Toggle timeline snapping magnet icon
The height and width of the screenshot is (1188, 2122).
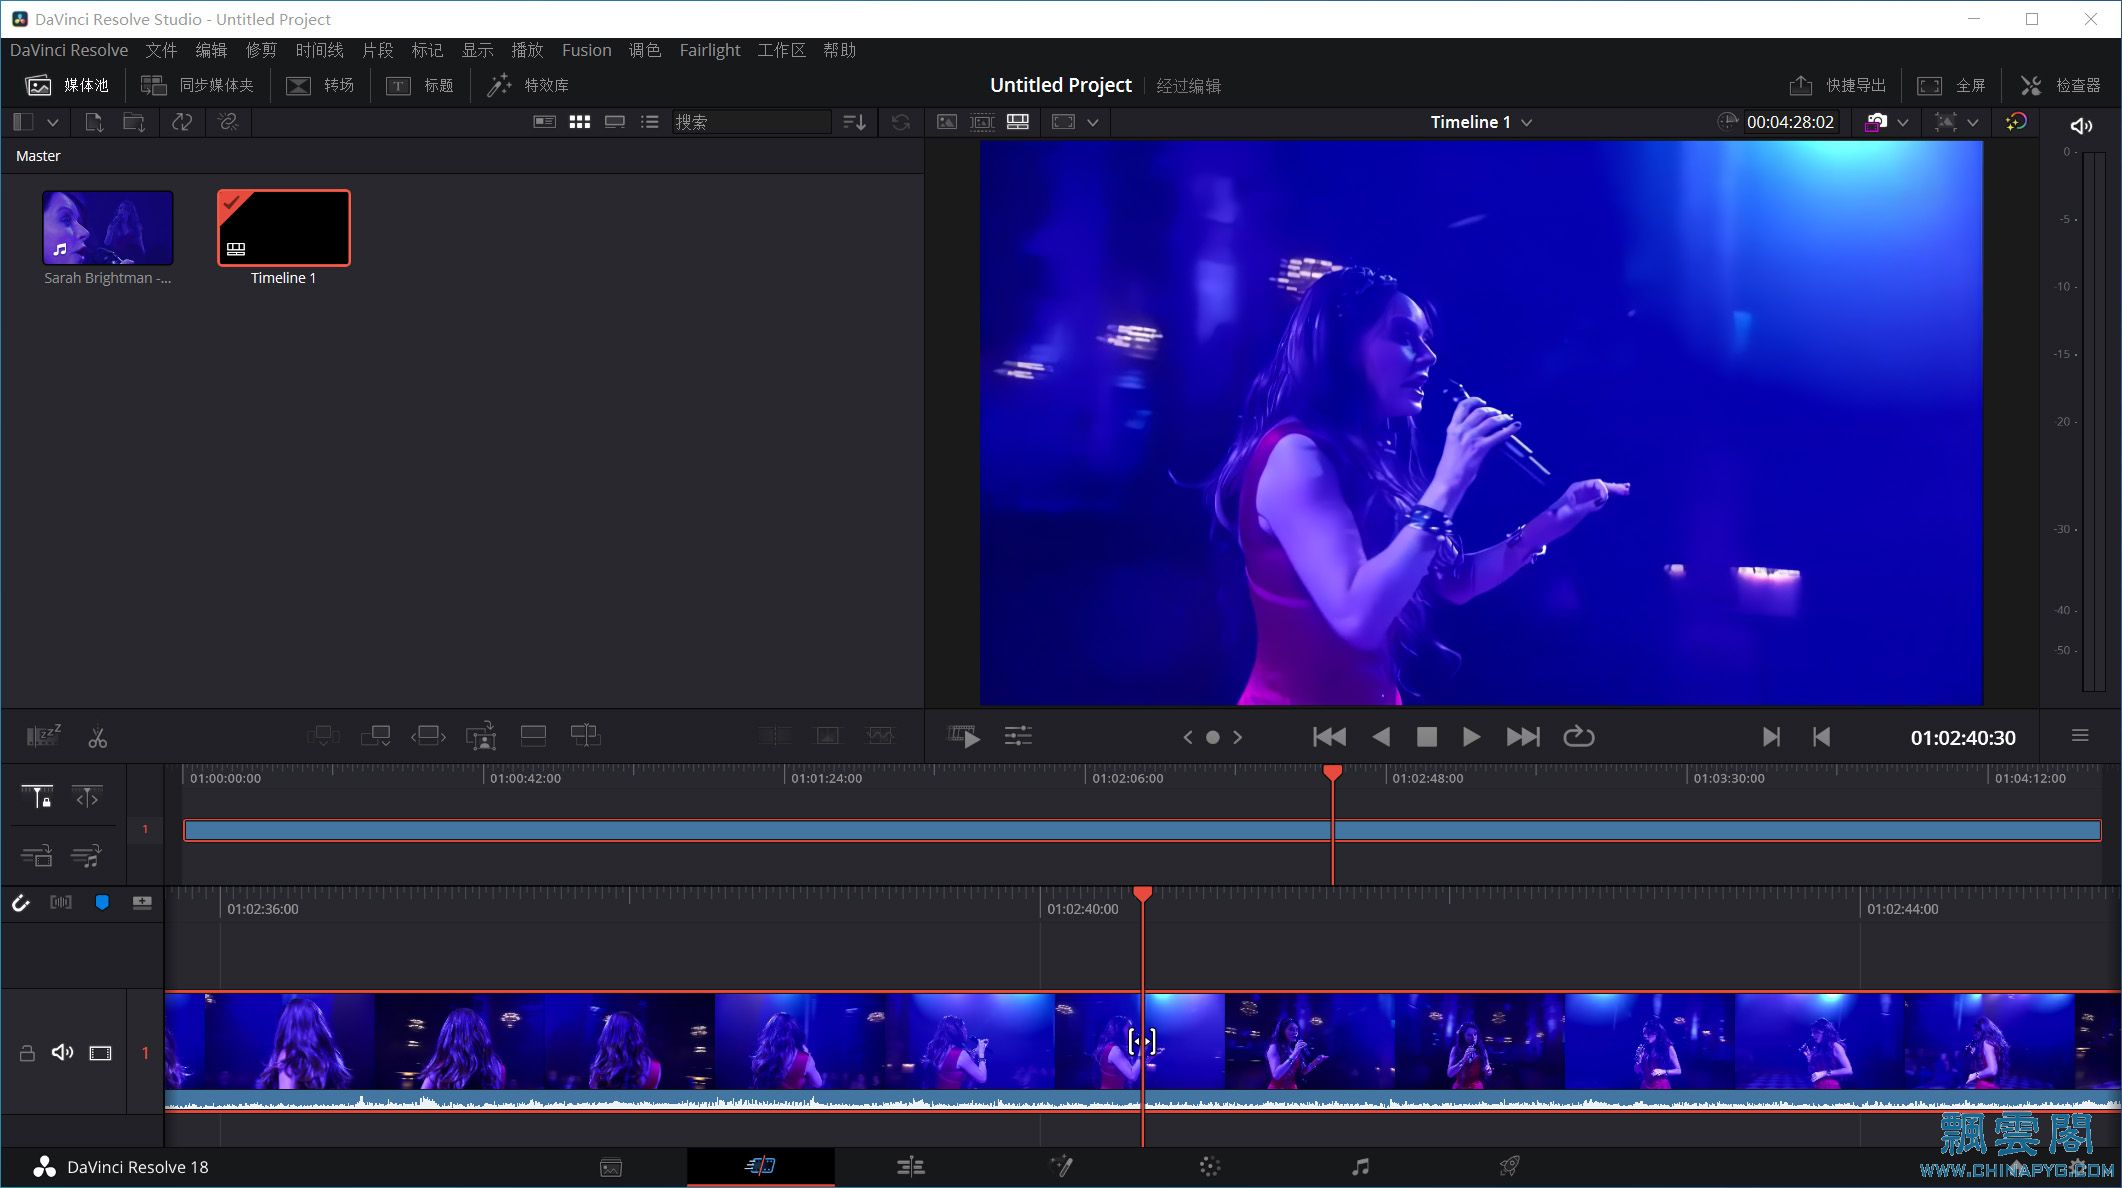(21, 903)
